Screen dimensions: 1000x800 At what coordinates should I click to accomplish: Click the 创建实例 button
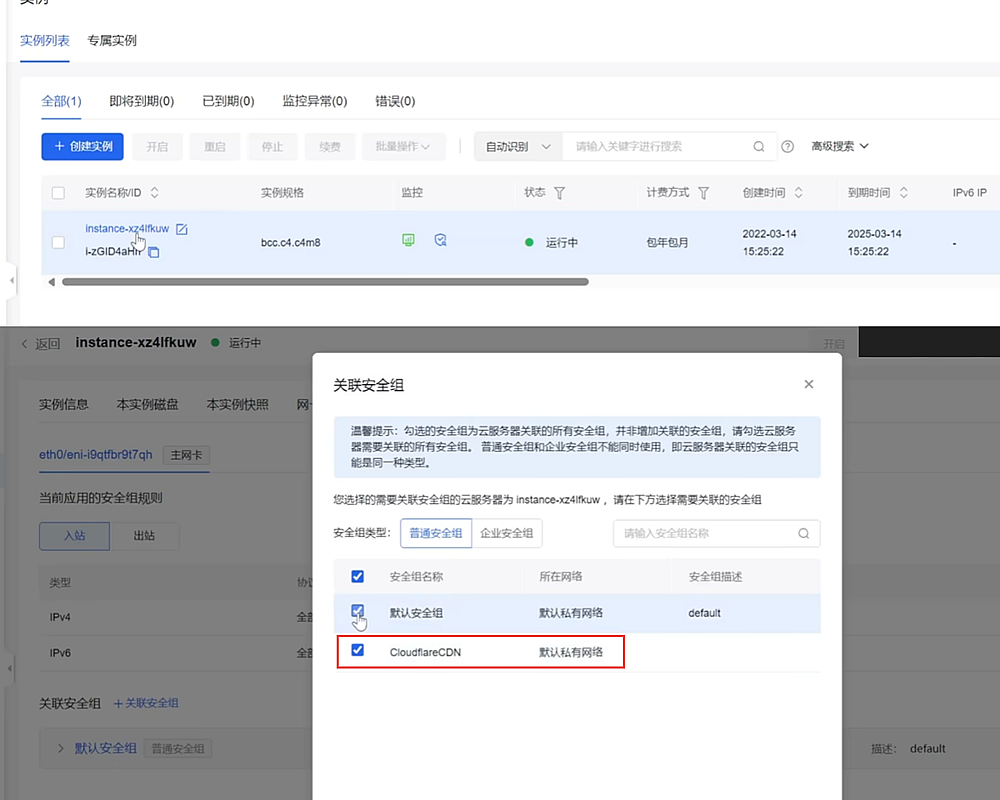(x=82, y=146)
